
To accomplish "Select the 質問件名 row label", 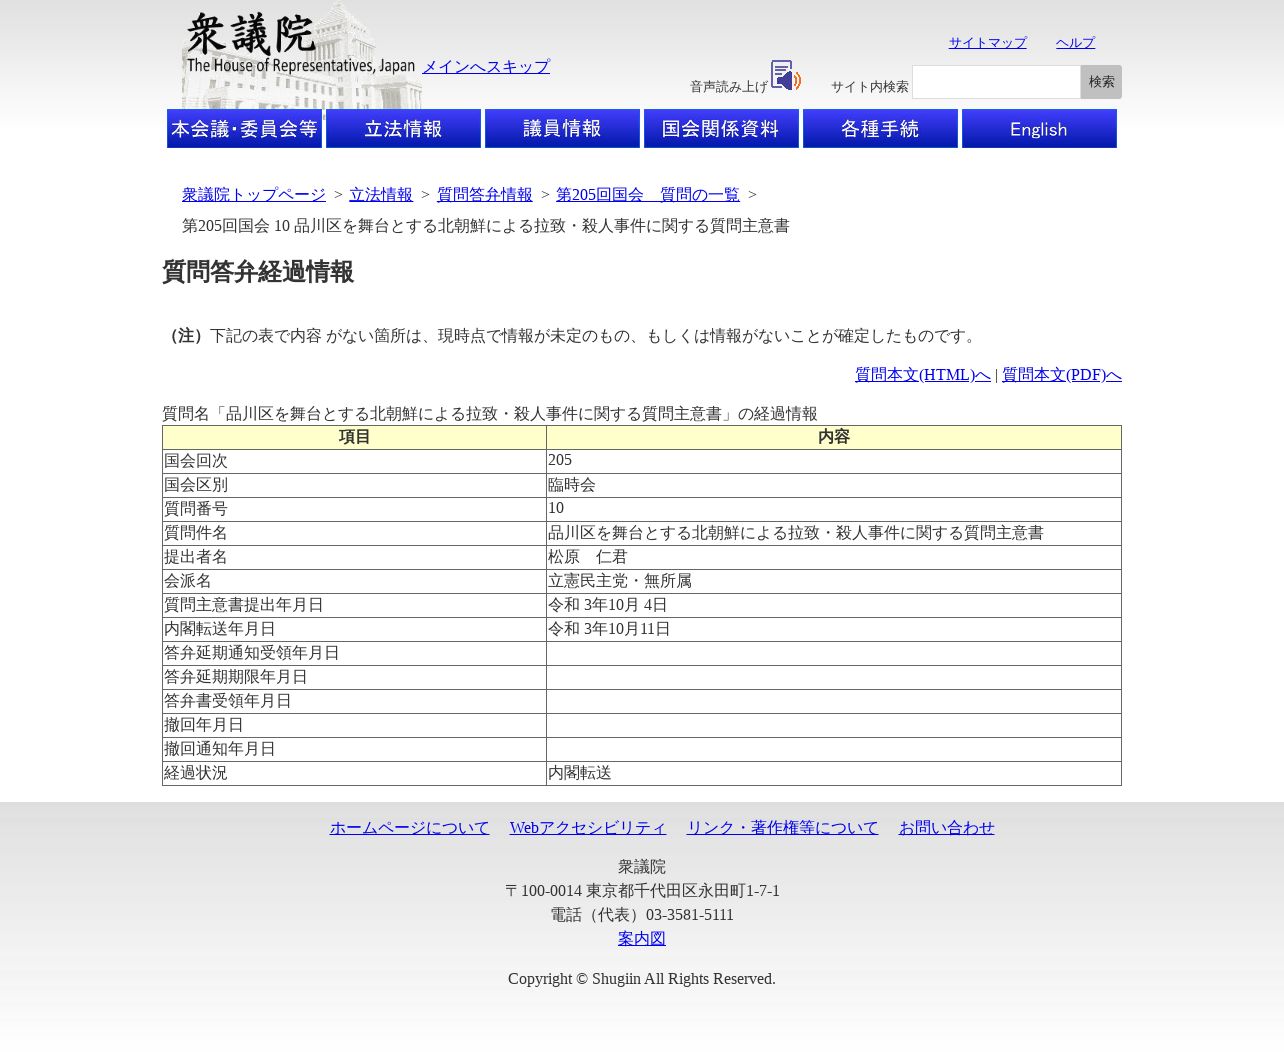I will (355, 533).
